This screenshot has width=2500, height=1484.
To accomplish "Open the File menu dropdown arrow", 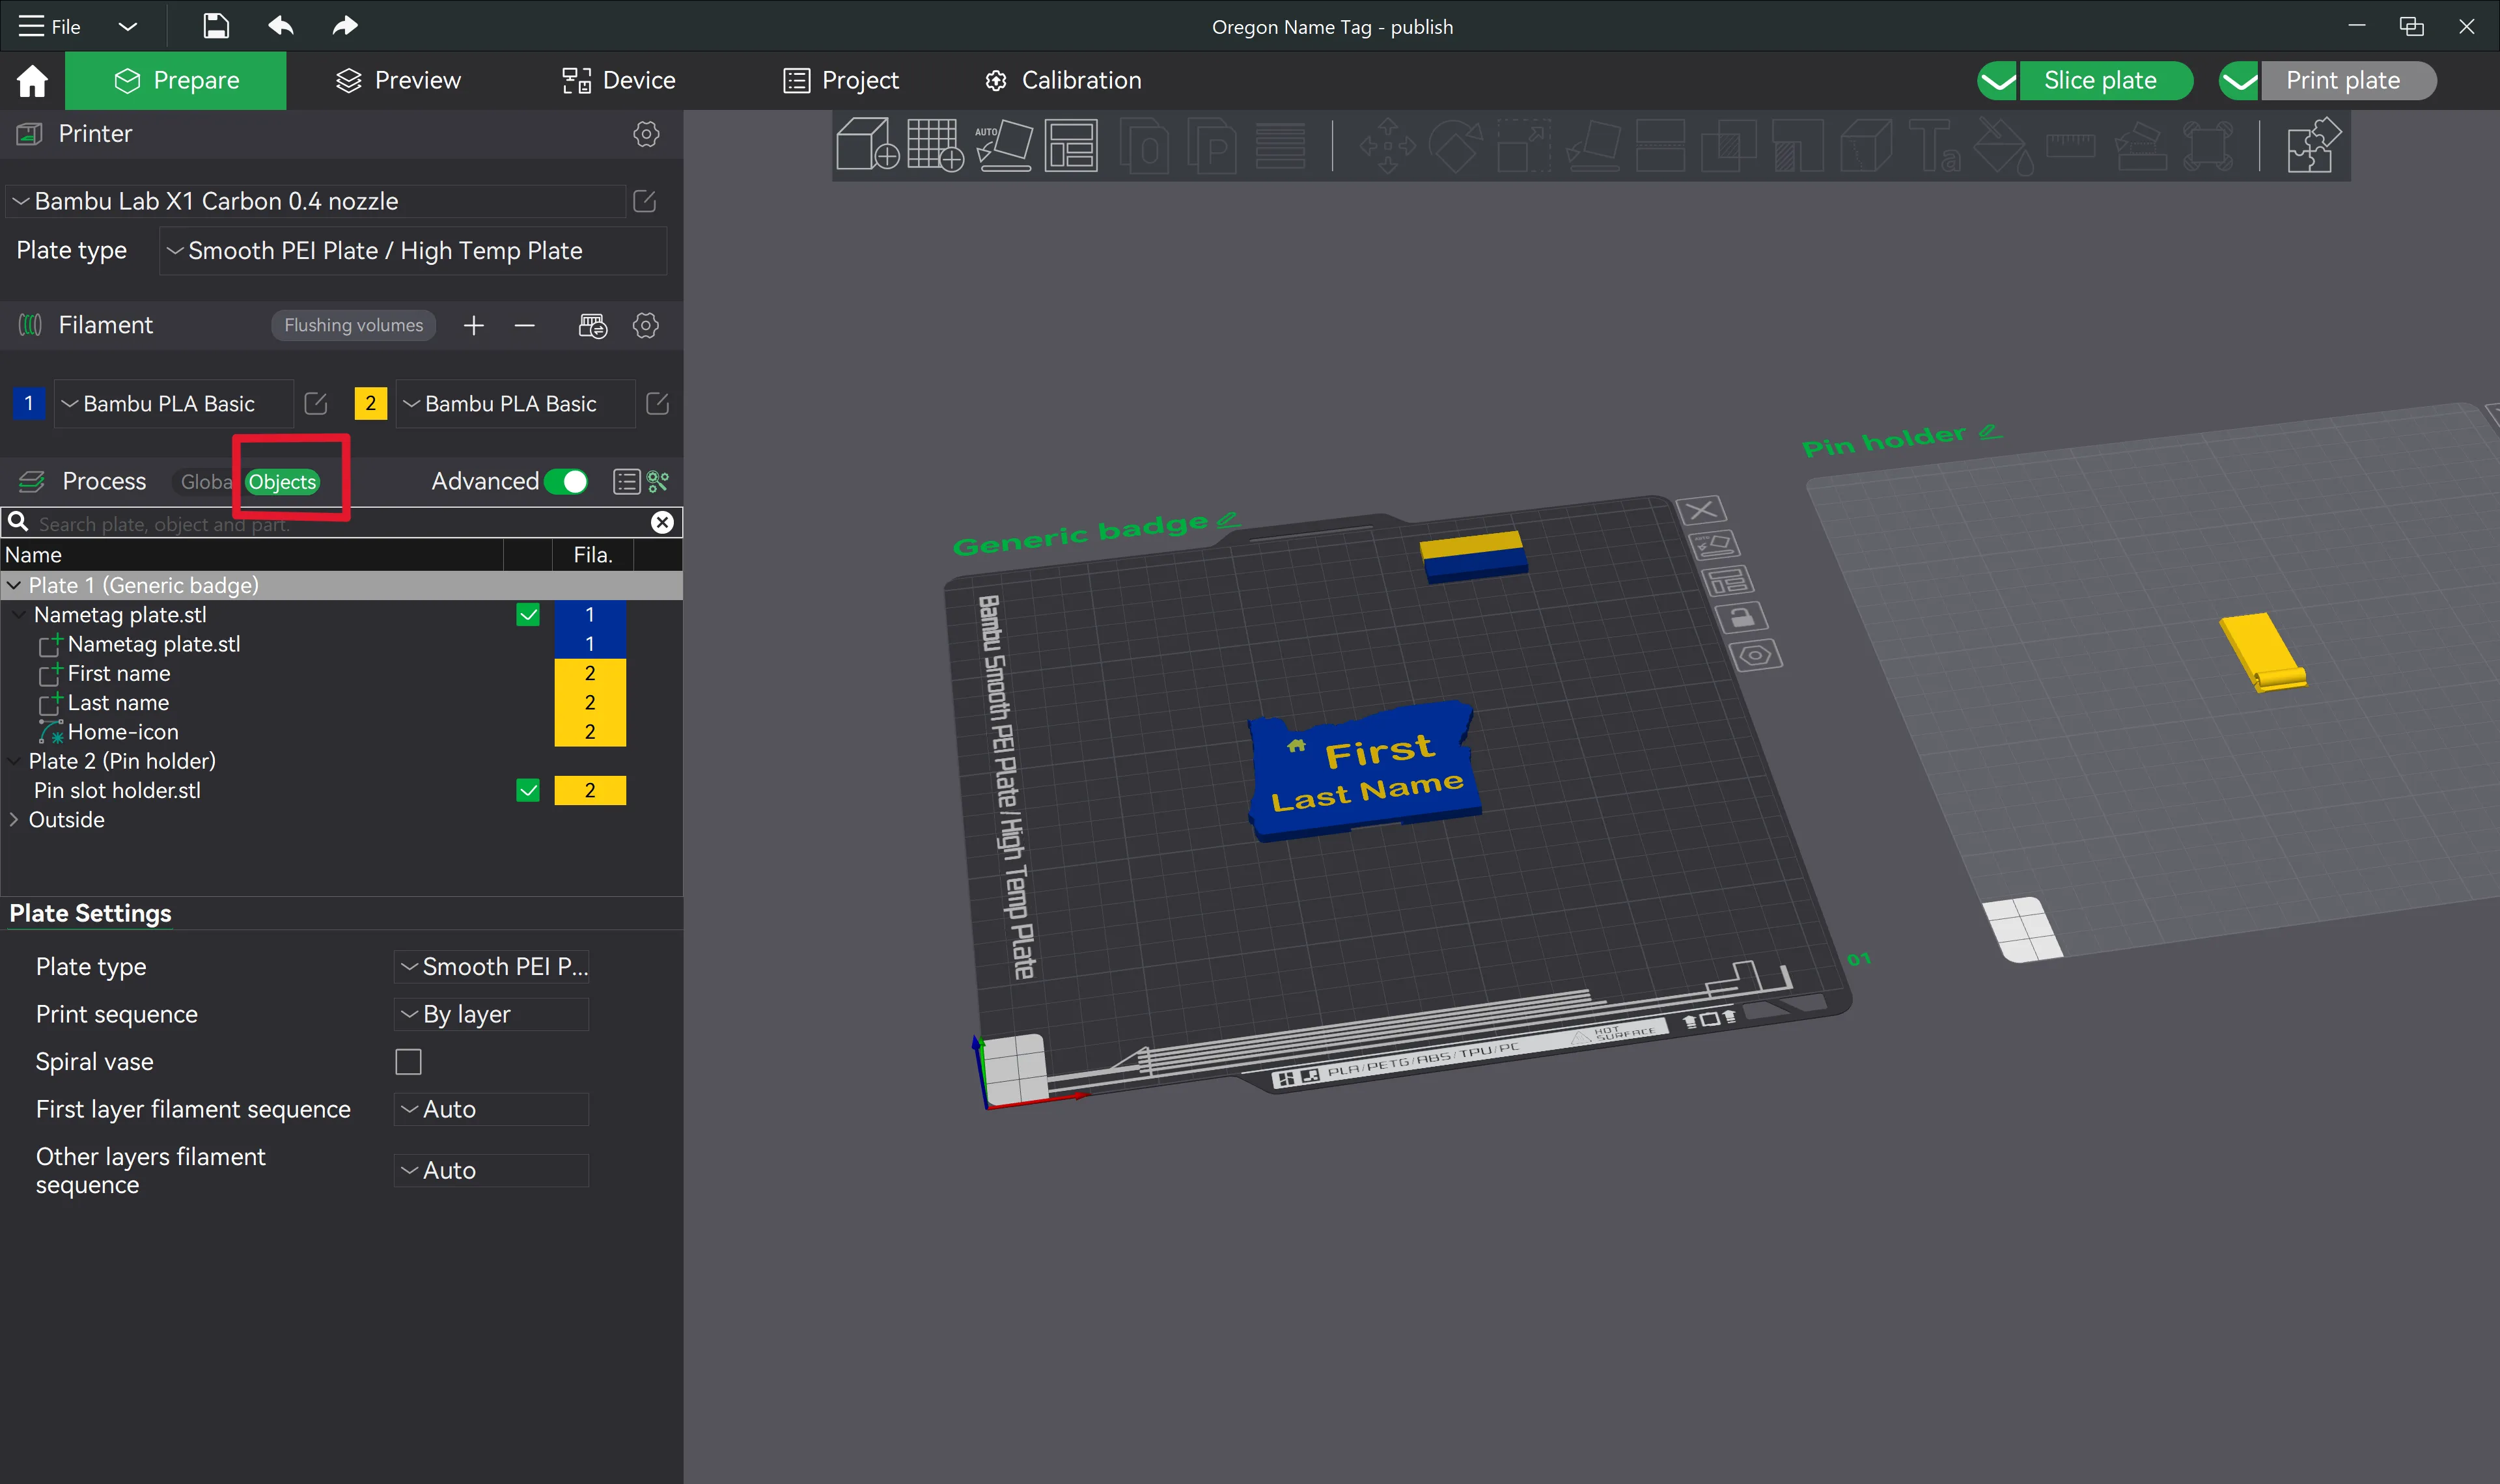I will point(127,26).
